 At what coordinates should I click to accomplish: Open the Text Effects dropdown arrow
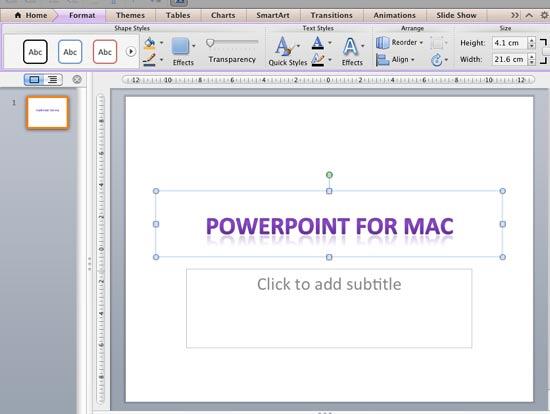click(363, 46)
